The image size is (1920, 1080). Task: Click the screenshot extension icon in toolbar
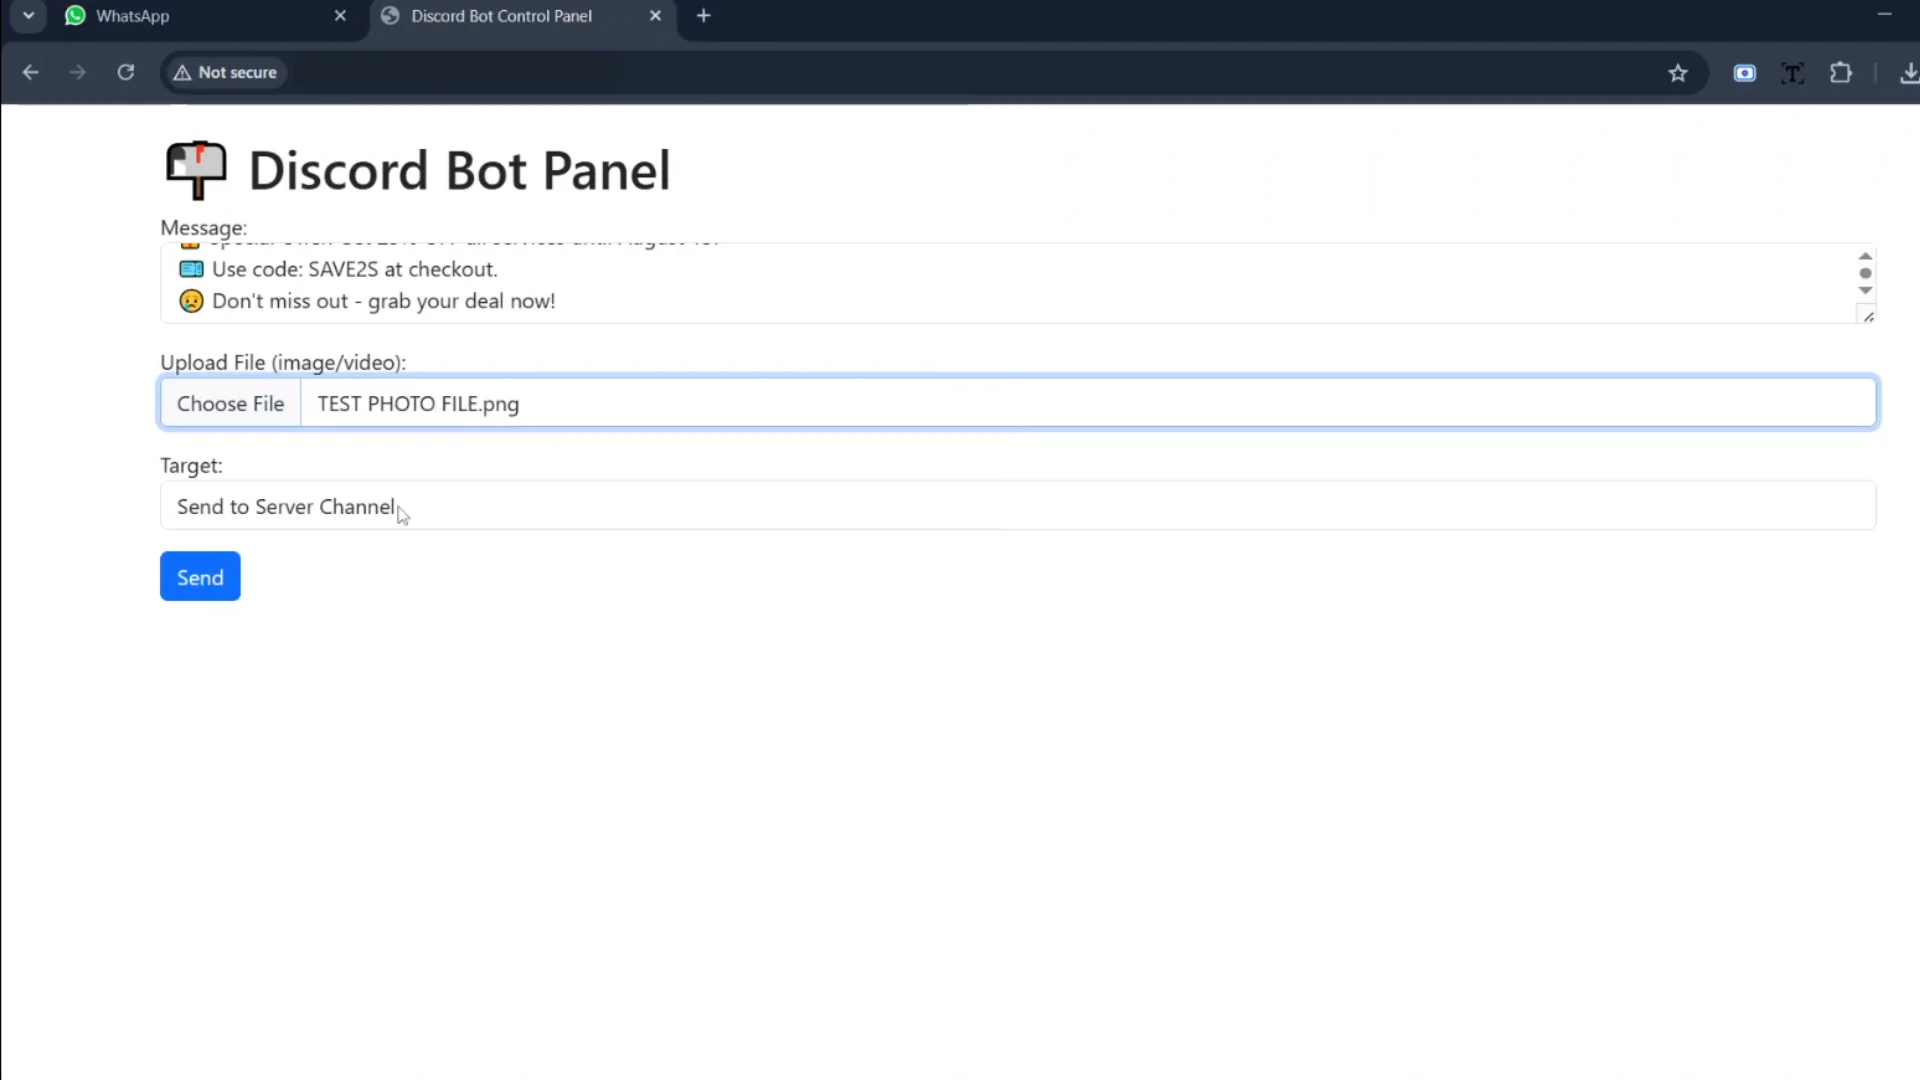click(1745, 72)
